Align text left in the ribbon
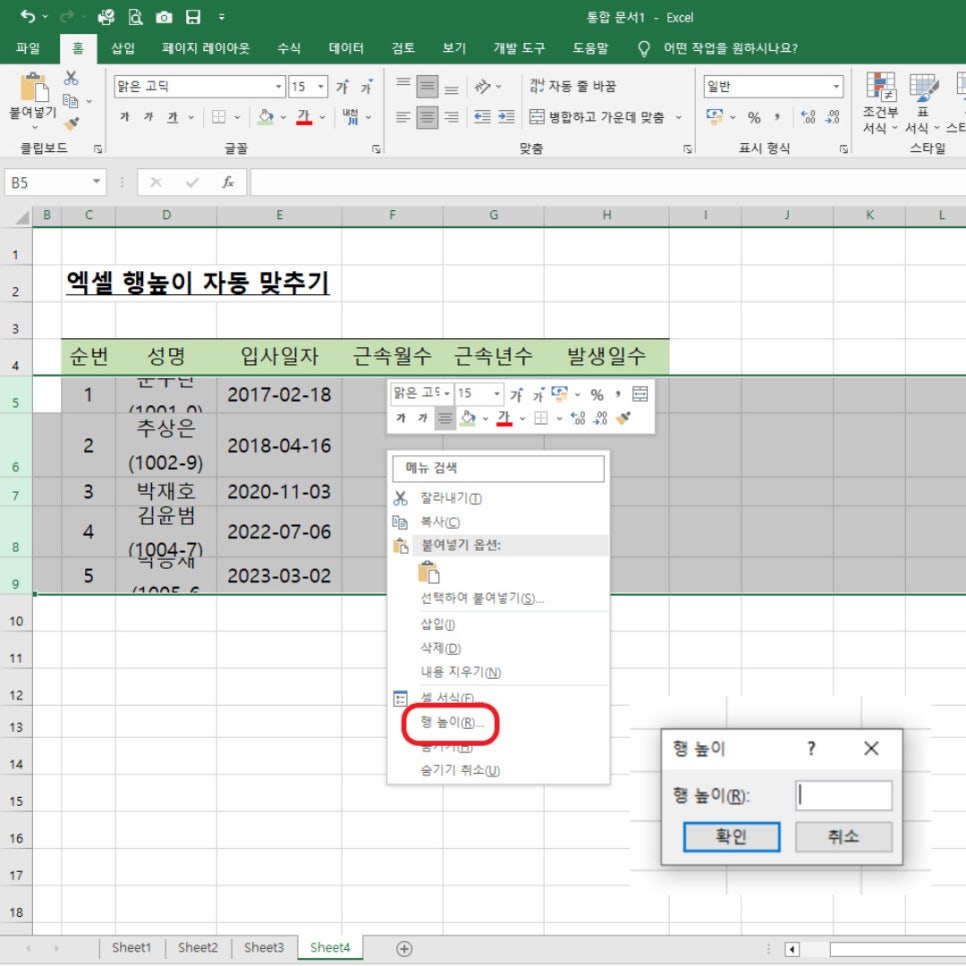Image resolution: width=966 pixels, height=966 pixels. pyautogui.click(x=403, y=117)
